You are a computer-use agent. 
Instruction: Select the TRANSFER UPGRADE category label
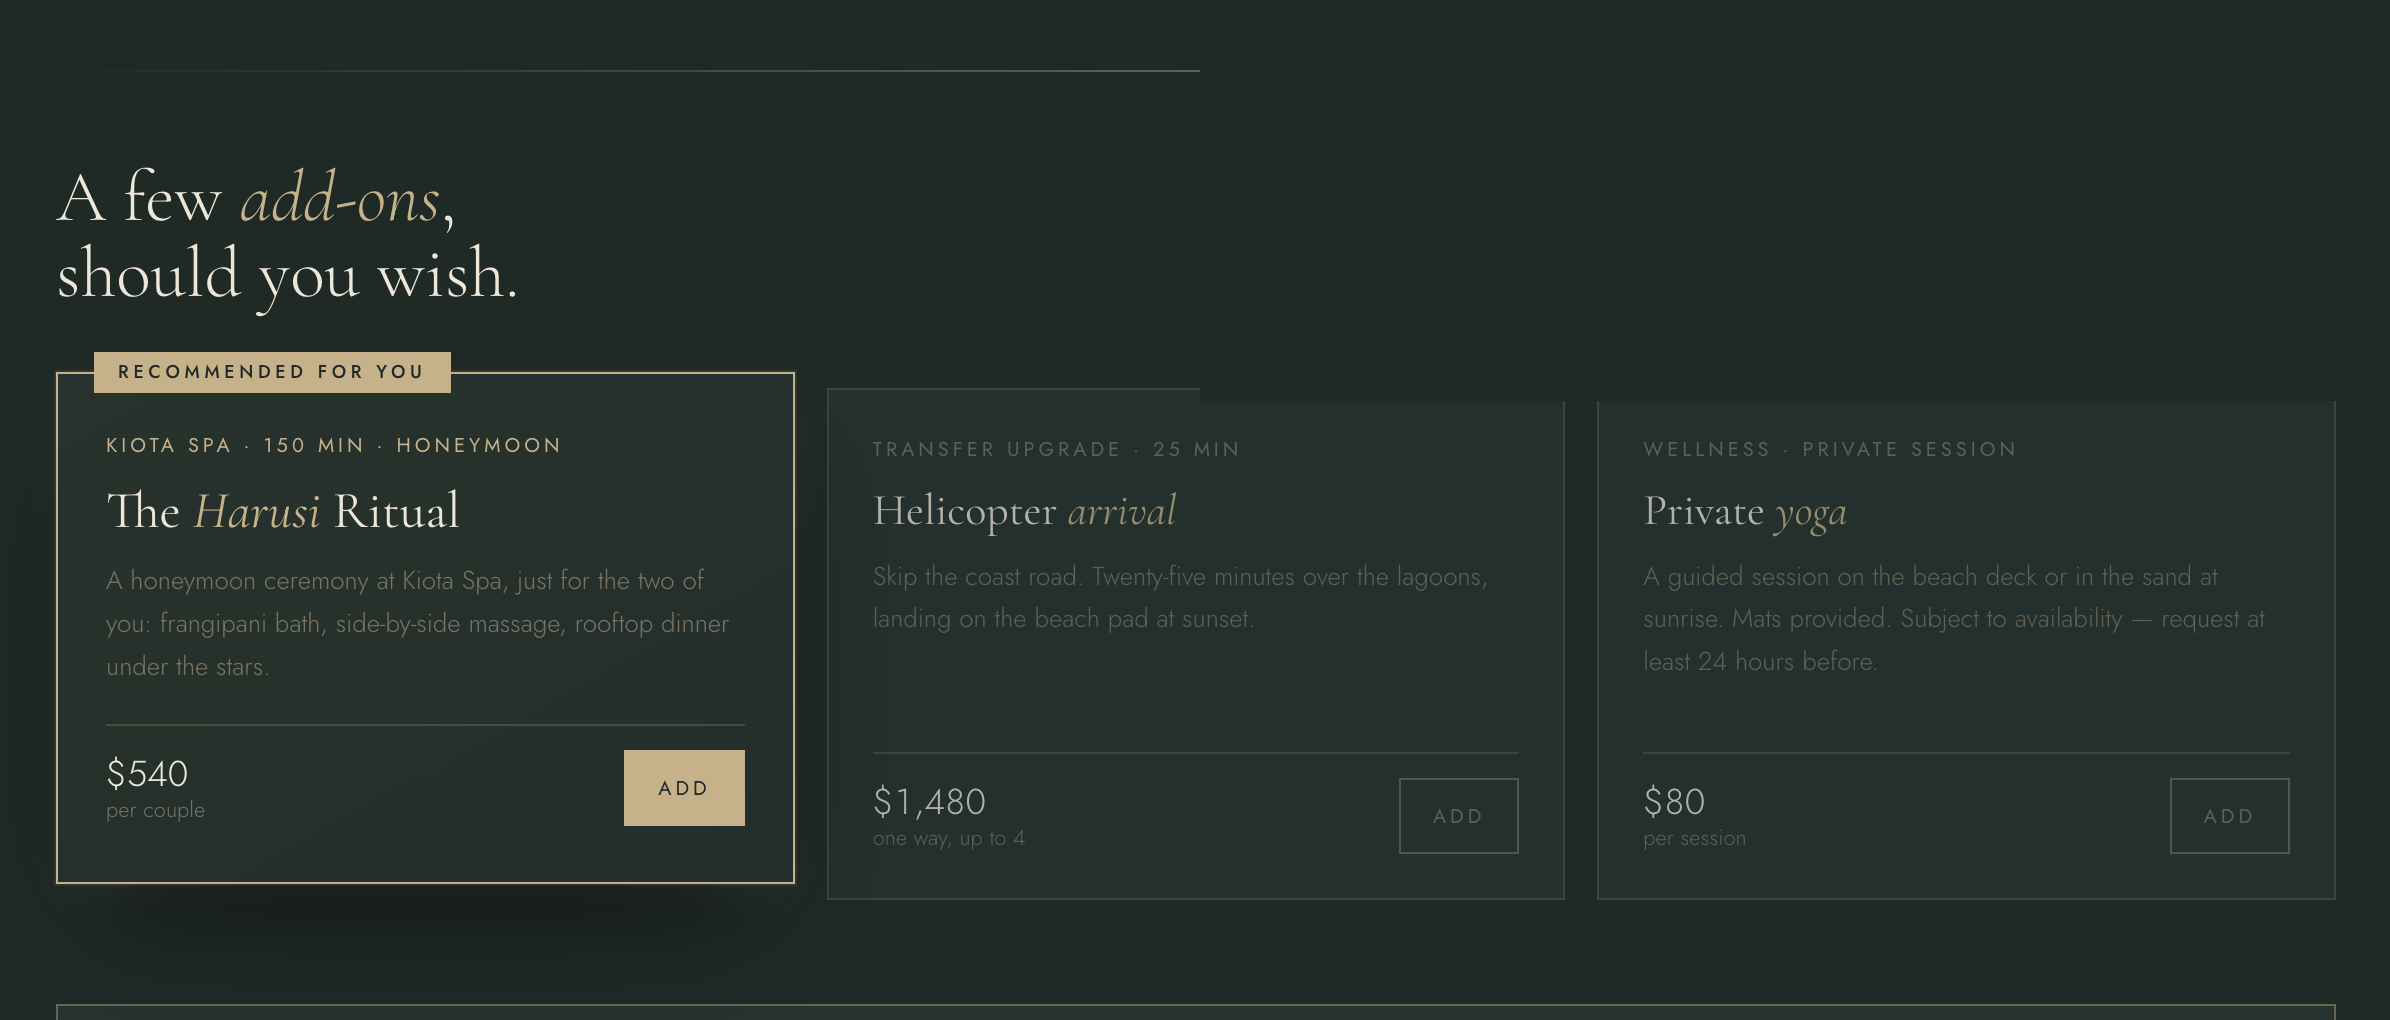(994, 449)
